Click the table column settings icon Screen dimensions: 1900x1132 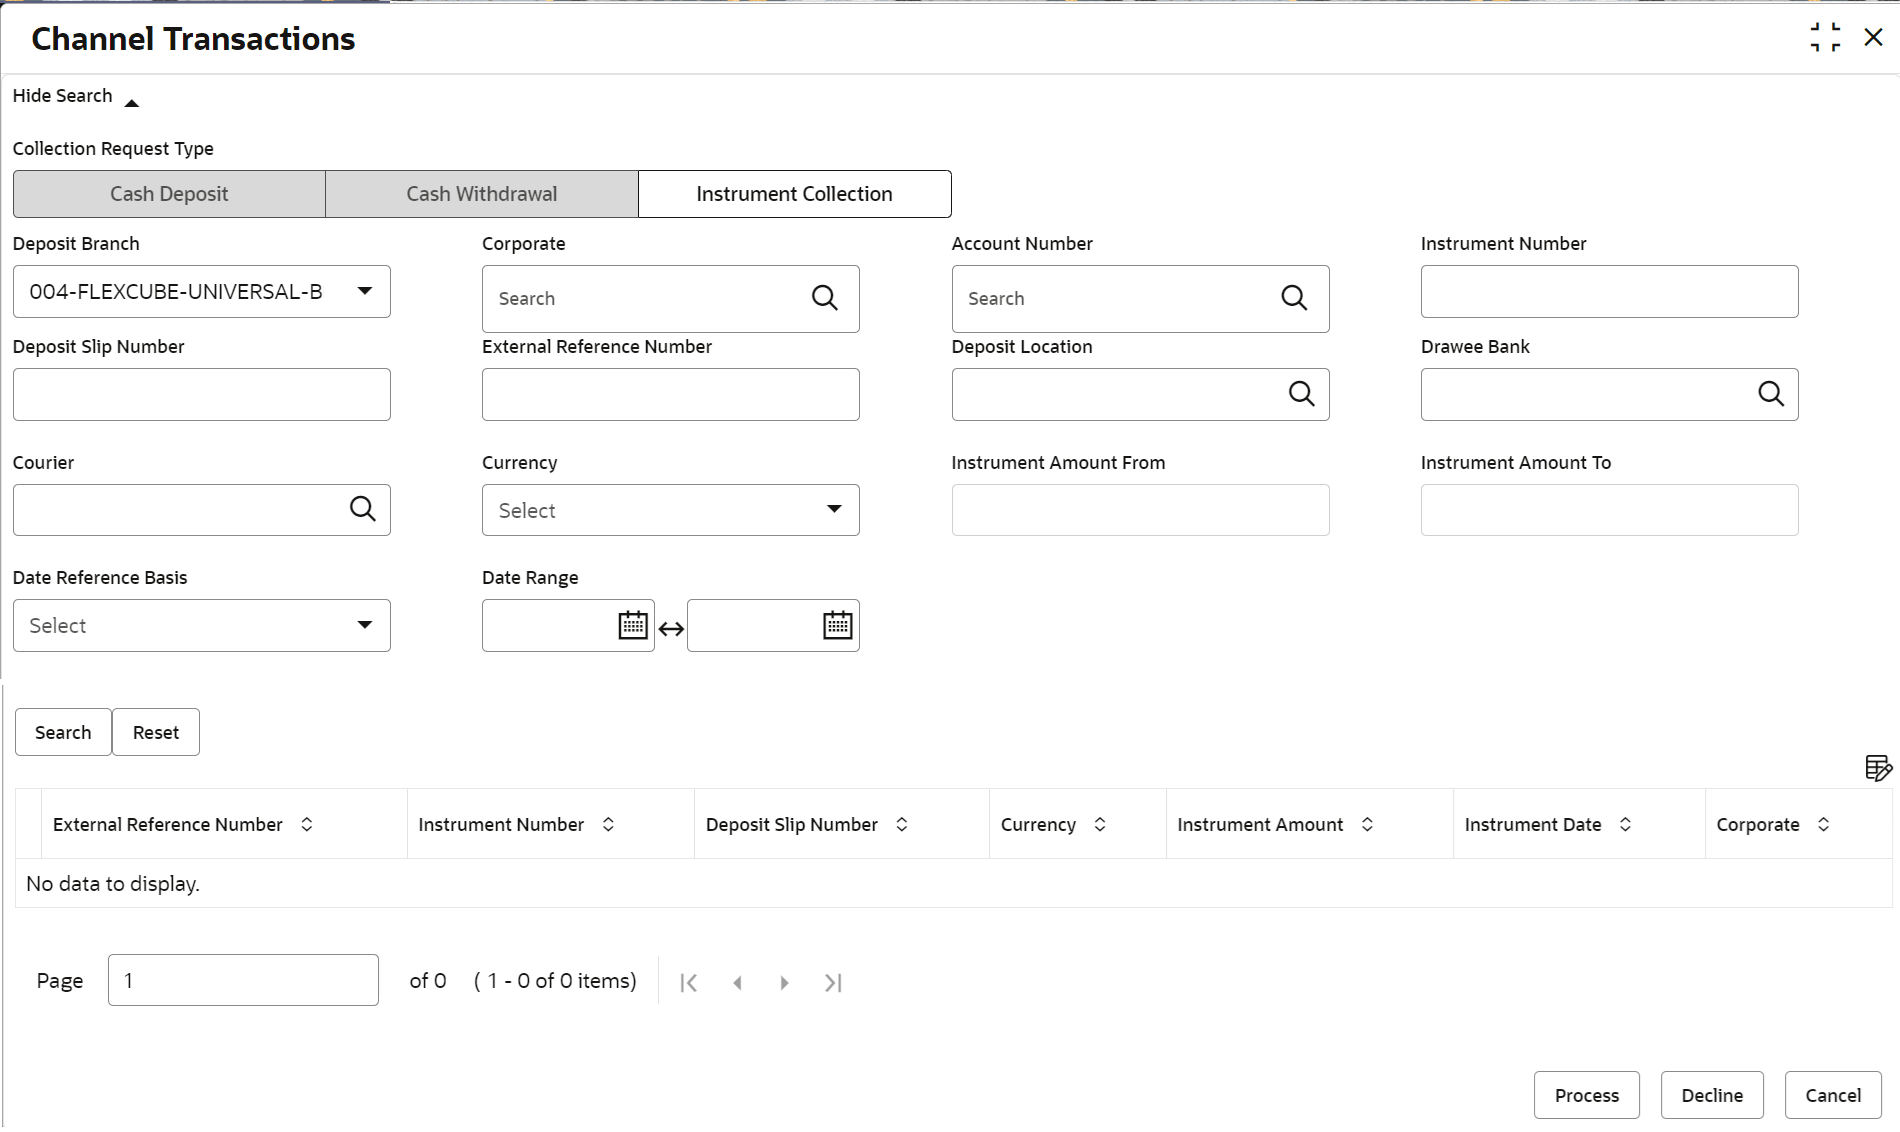point(1877,768)
